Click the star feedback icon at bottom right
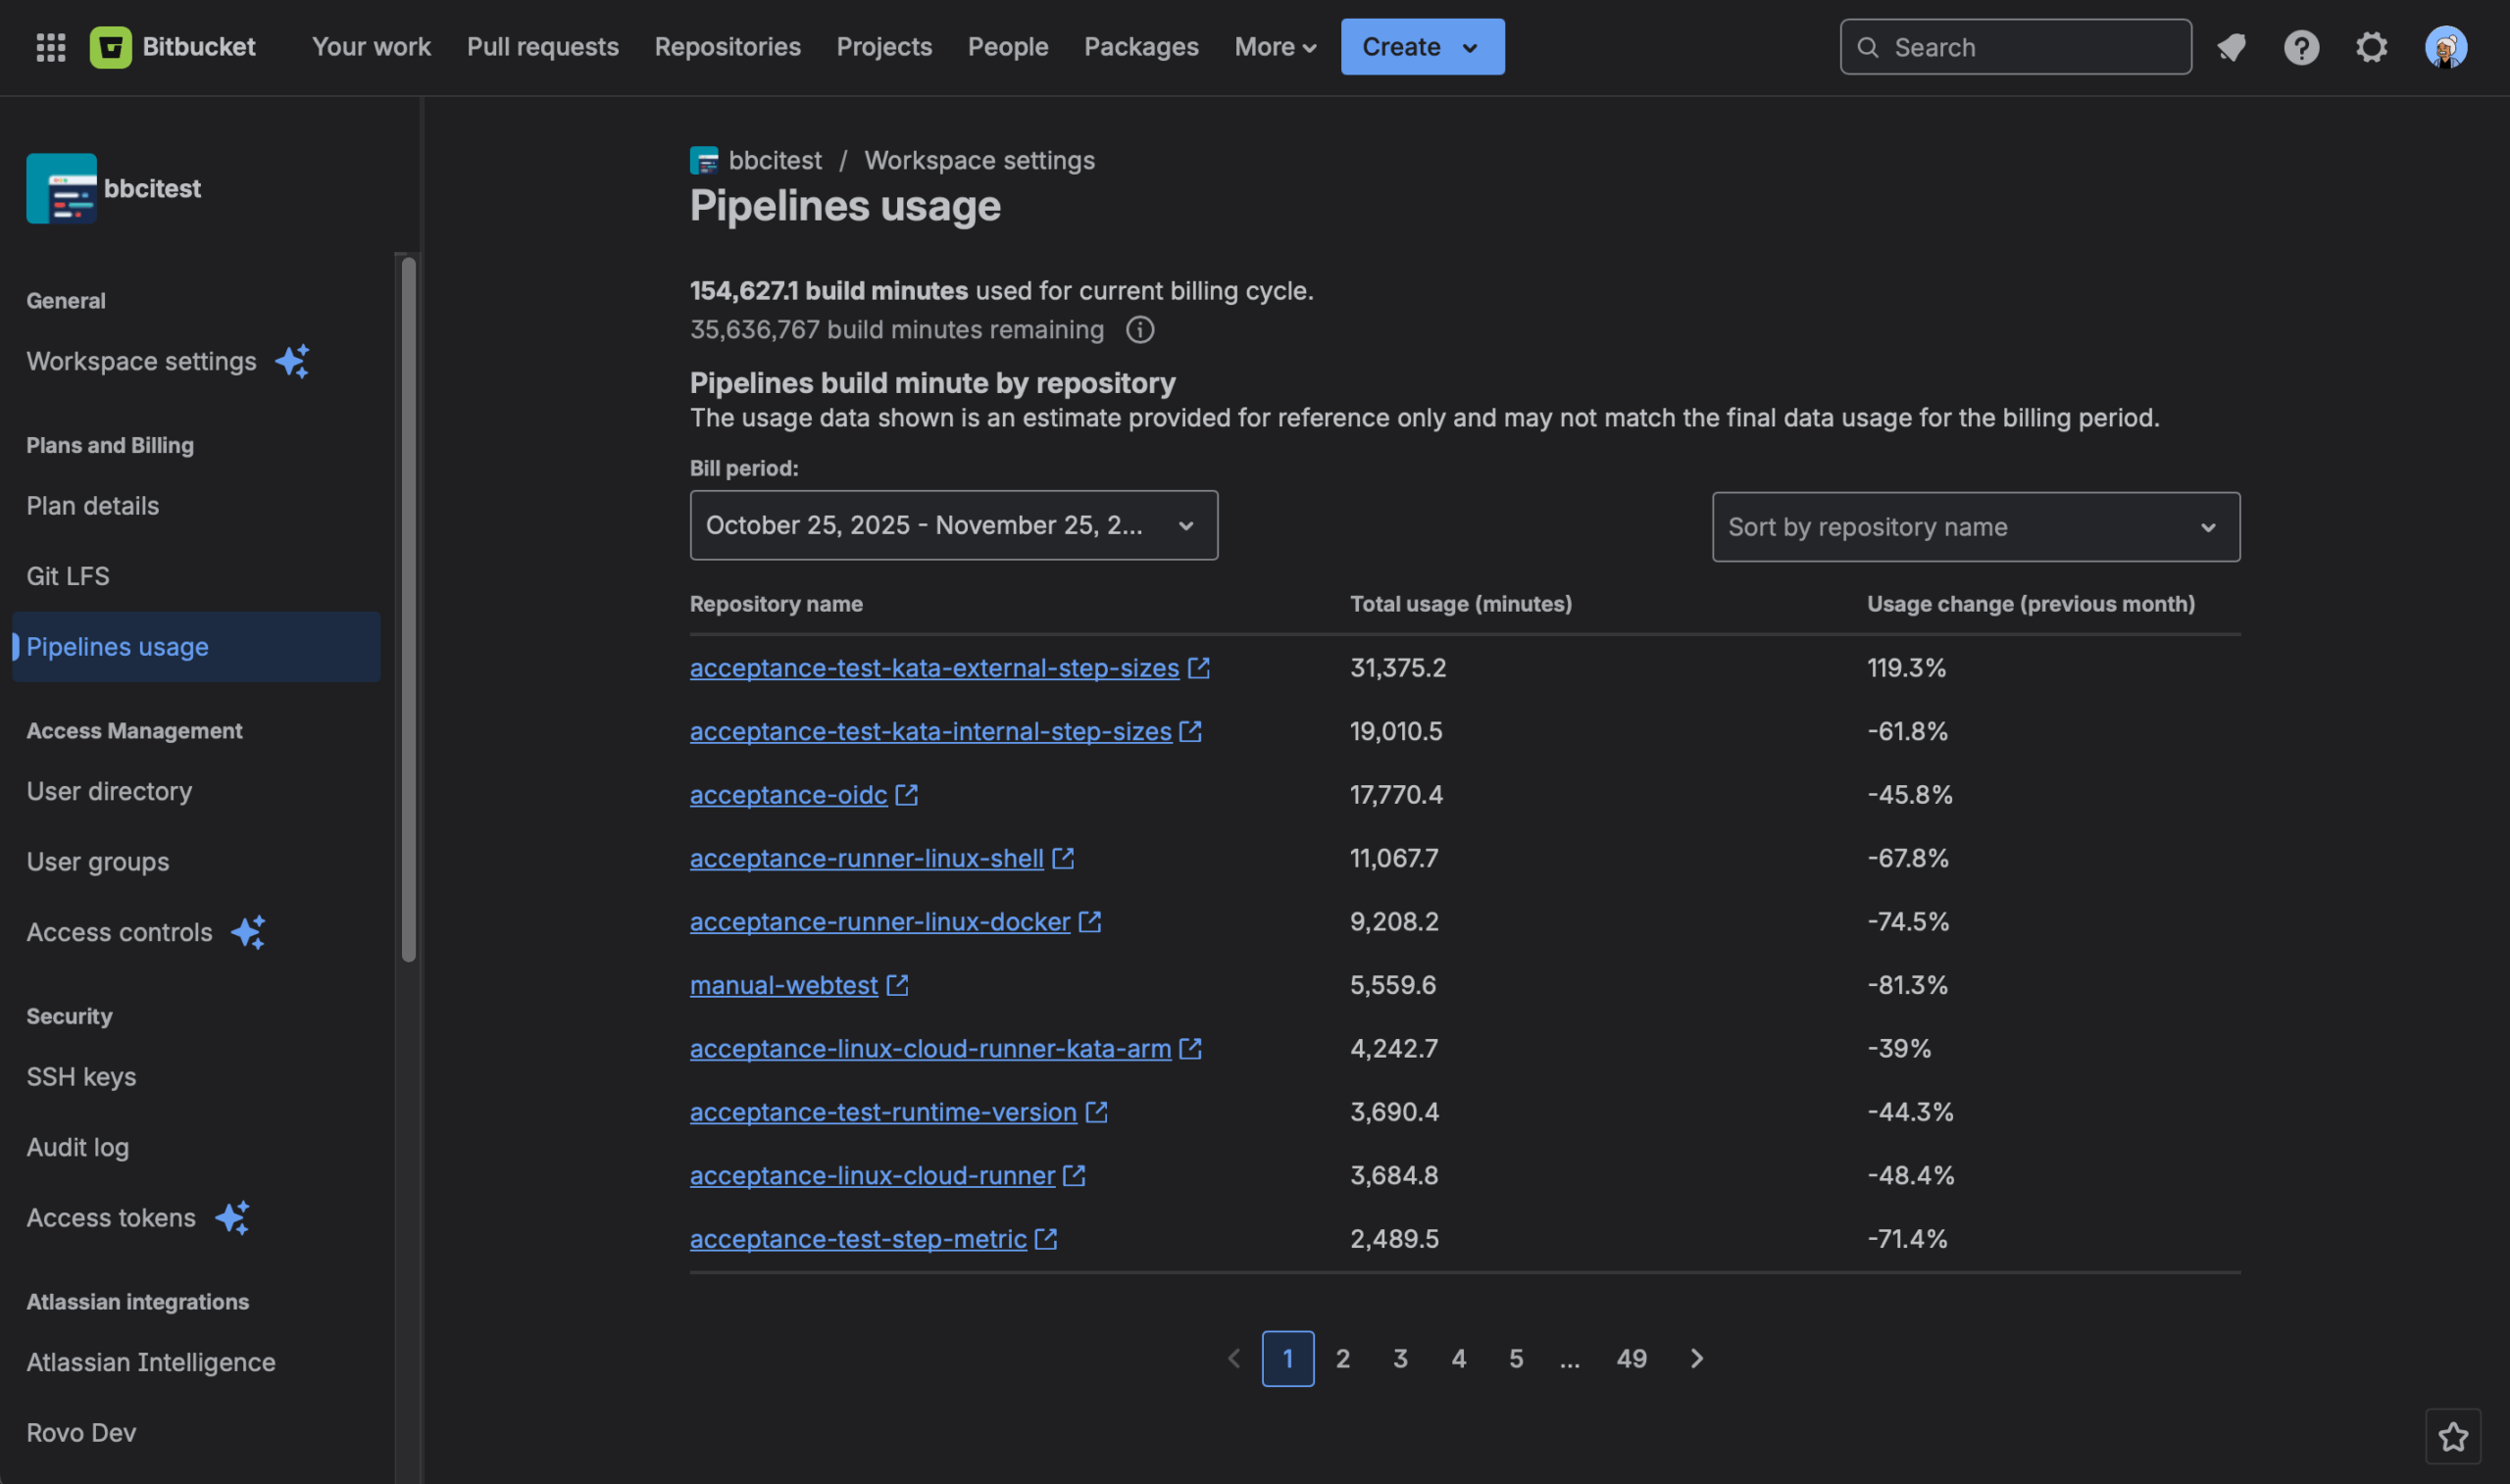 pos(2452,1437)
